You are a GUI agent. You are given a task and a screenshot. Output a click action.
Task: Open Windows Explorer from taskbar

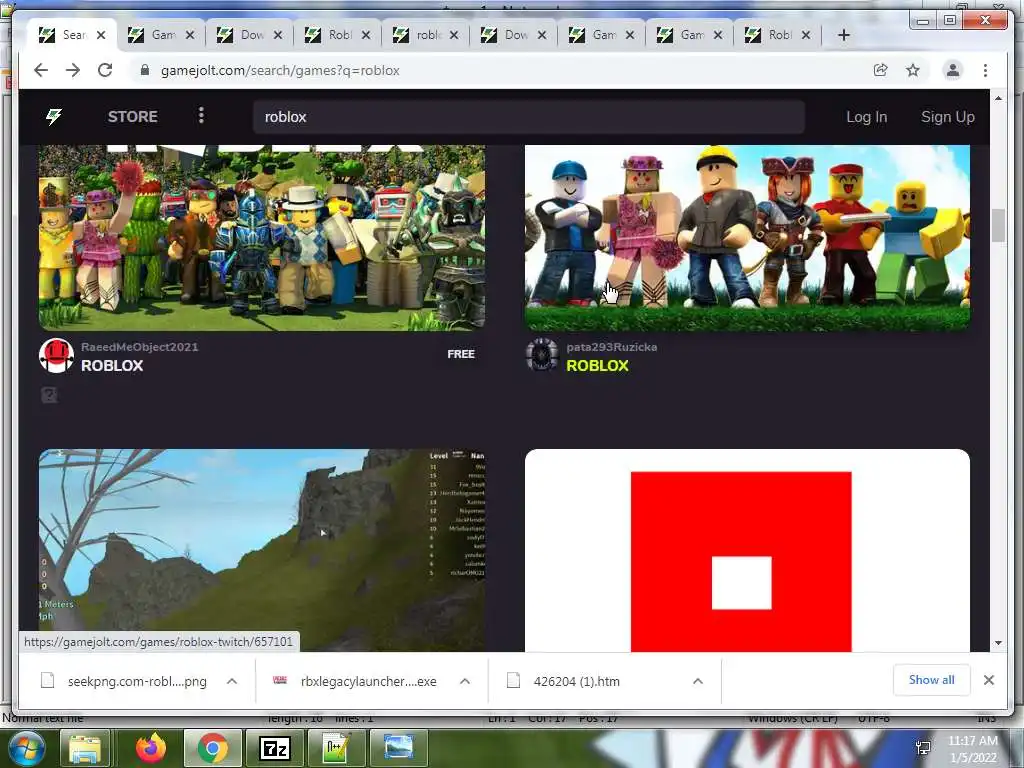click(x=86, y=748)
